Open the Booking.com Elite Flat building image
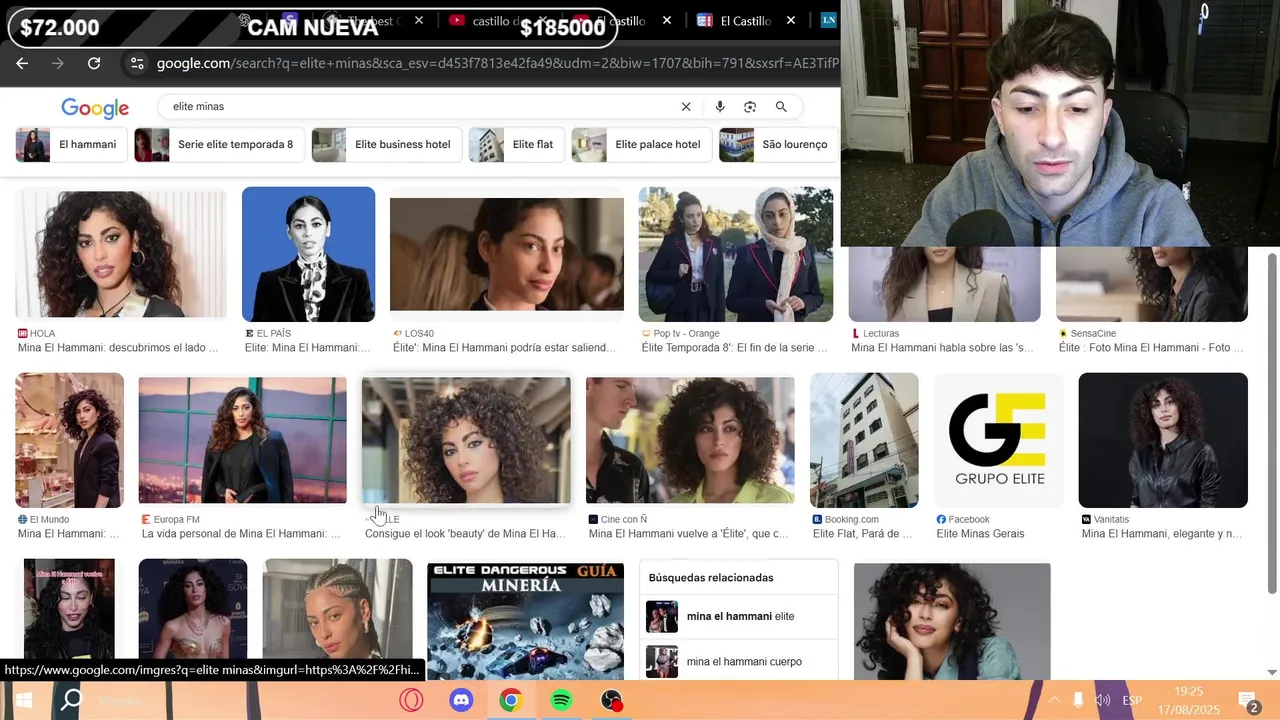1280x720 pixels. tap(864, 440)
